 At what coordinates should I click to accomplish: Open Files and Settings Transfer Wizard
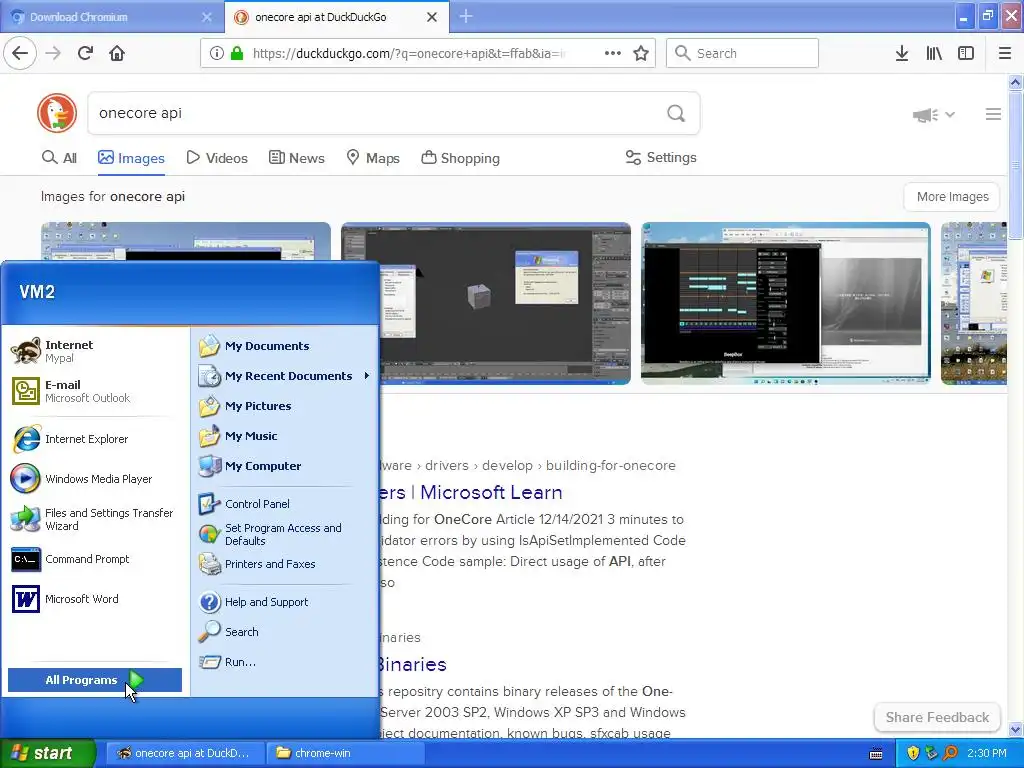[95, 519]
